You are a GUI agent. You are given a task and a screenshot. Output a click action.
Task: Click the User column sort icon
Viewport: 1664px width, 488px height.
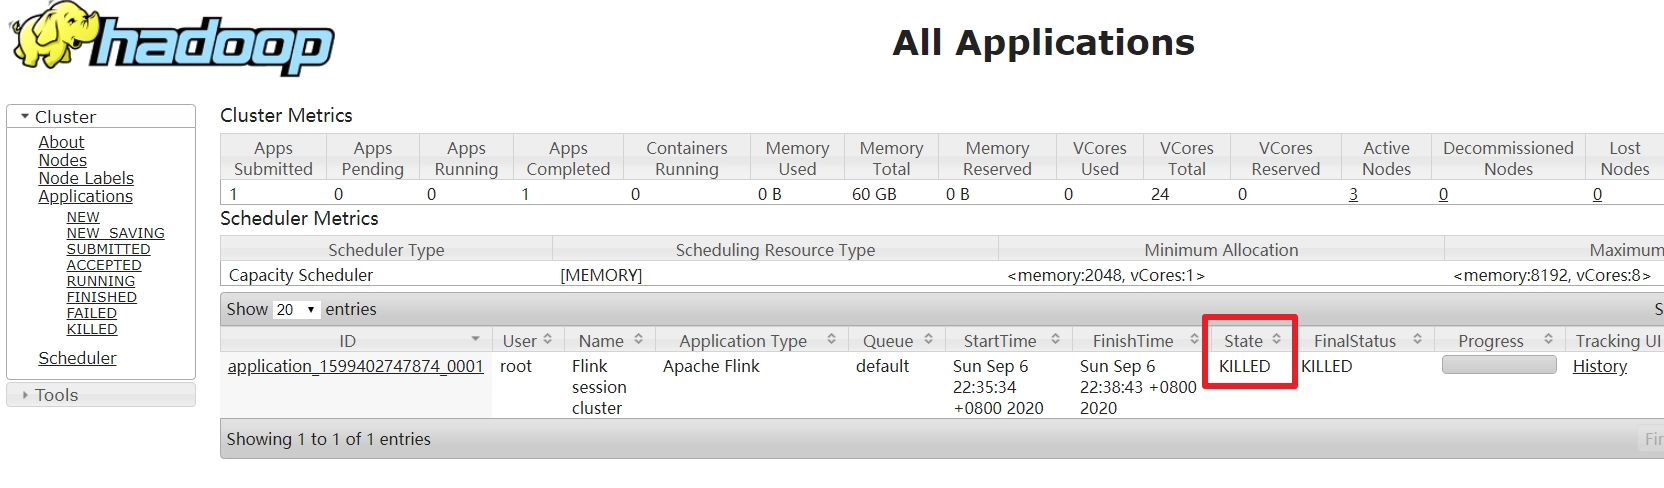click(548, 340)
